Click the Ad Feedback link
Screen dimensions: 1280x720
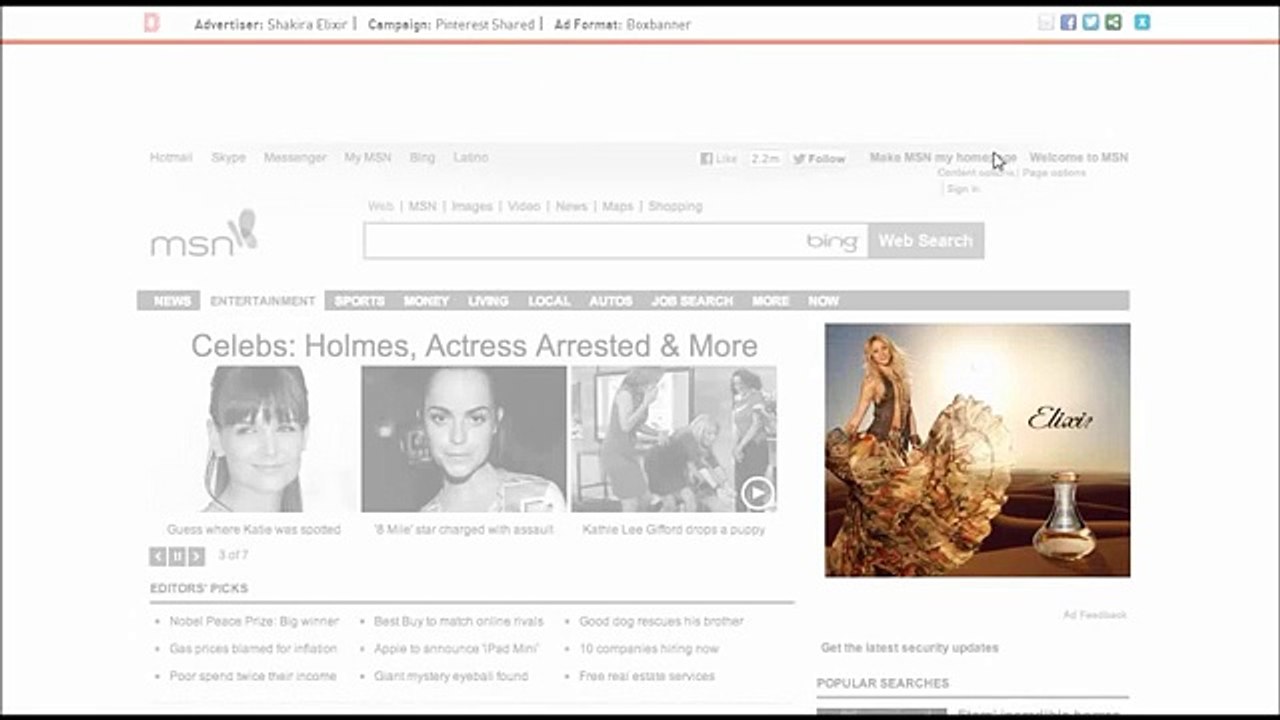[1095, 615]
